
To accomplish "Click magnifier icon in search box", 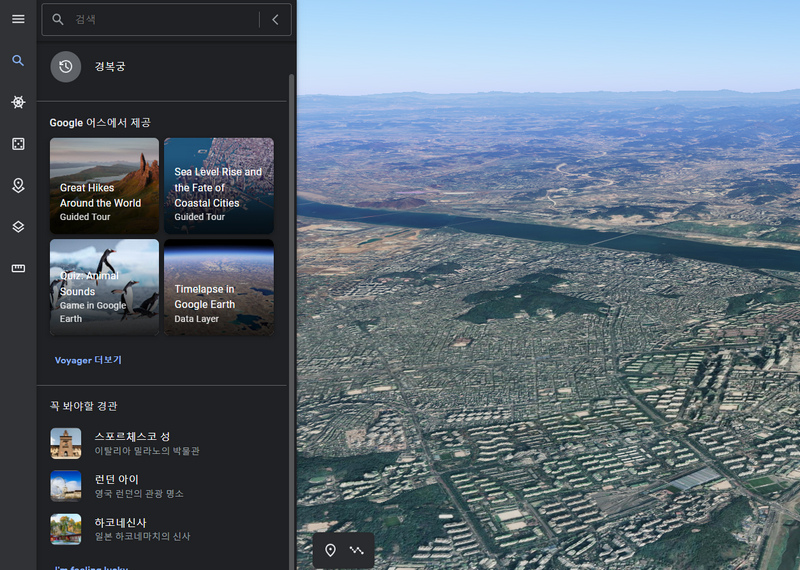I will 58,19.
